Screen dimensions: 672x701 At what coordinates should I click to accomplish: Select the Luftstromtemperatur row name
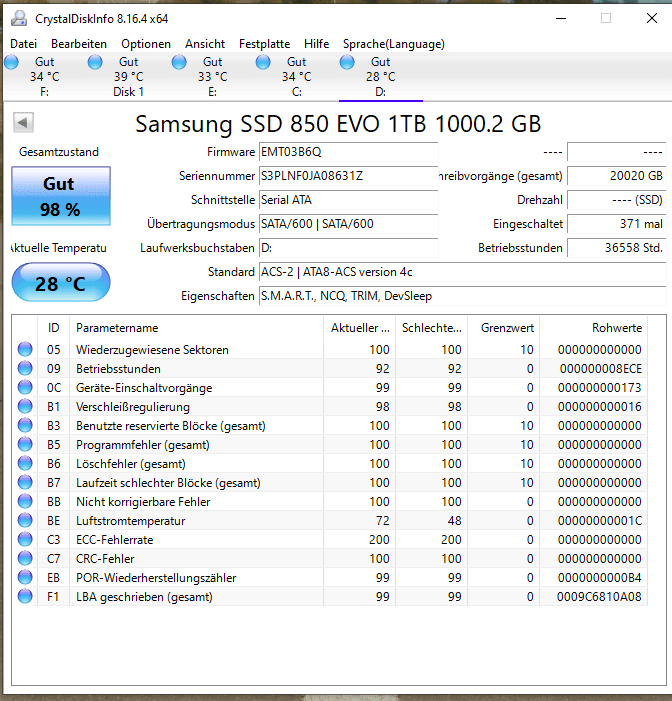pos(131,520)
